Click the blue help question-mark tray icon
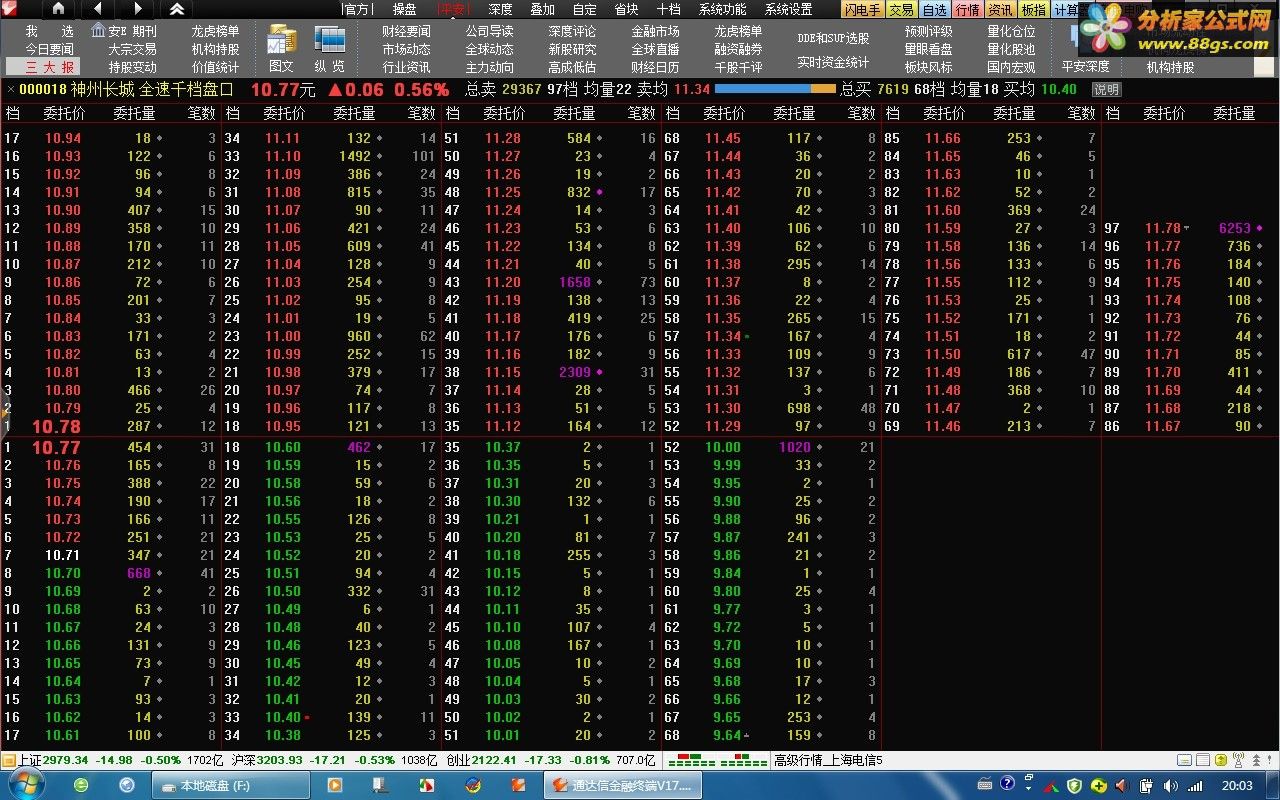 tap(1007, 783)
